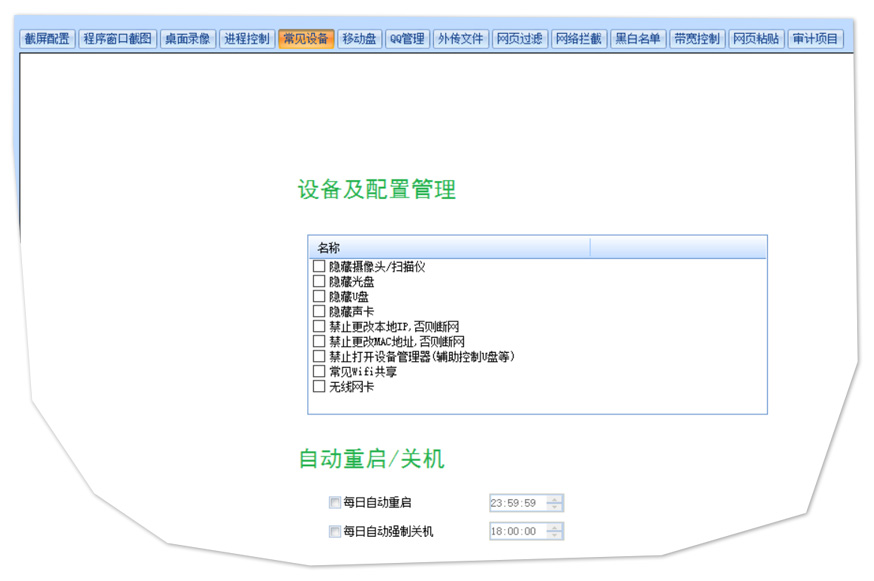This screenshot has height=581, width=874.
Task: Click the down arrow of the 23:59:59 restart time
Action: (555, 507)
